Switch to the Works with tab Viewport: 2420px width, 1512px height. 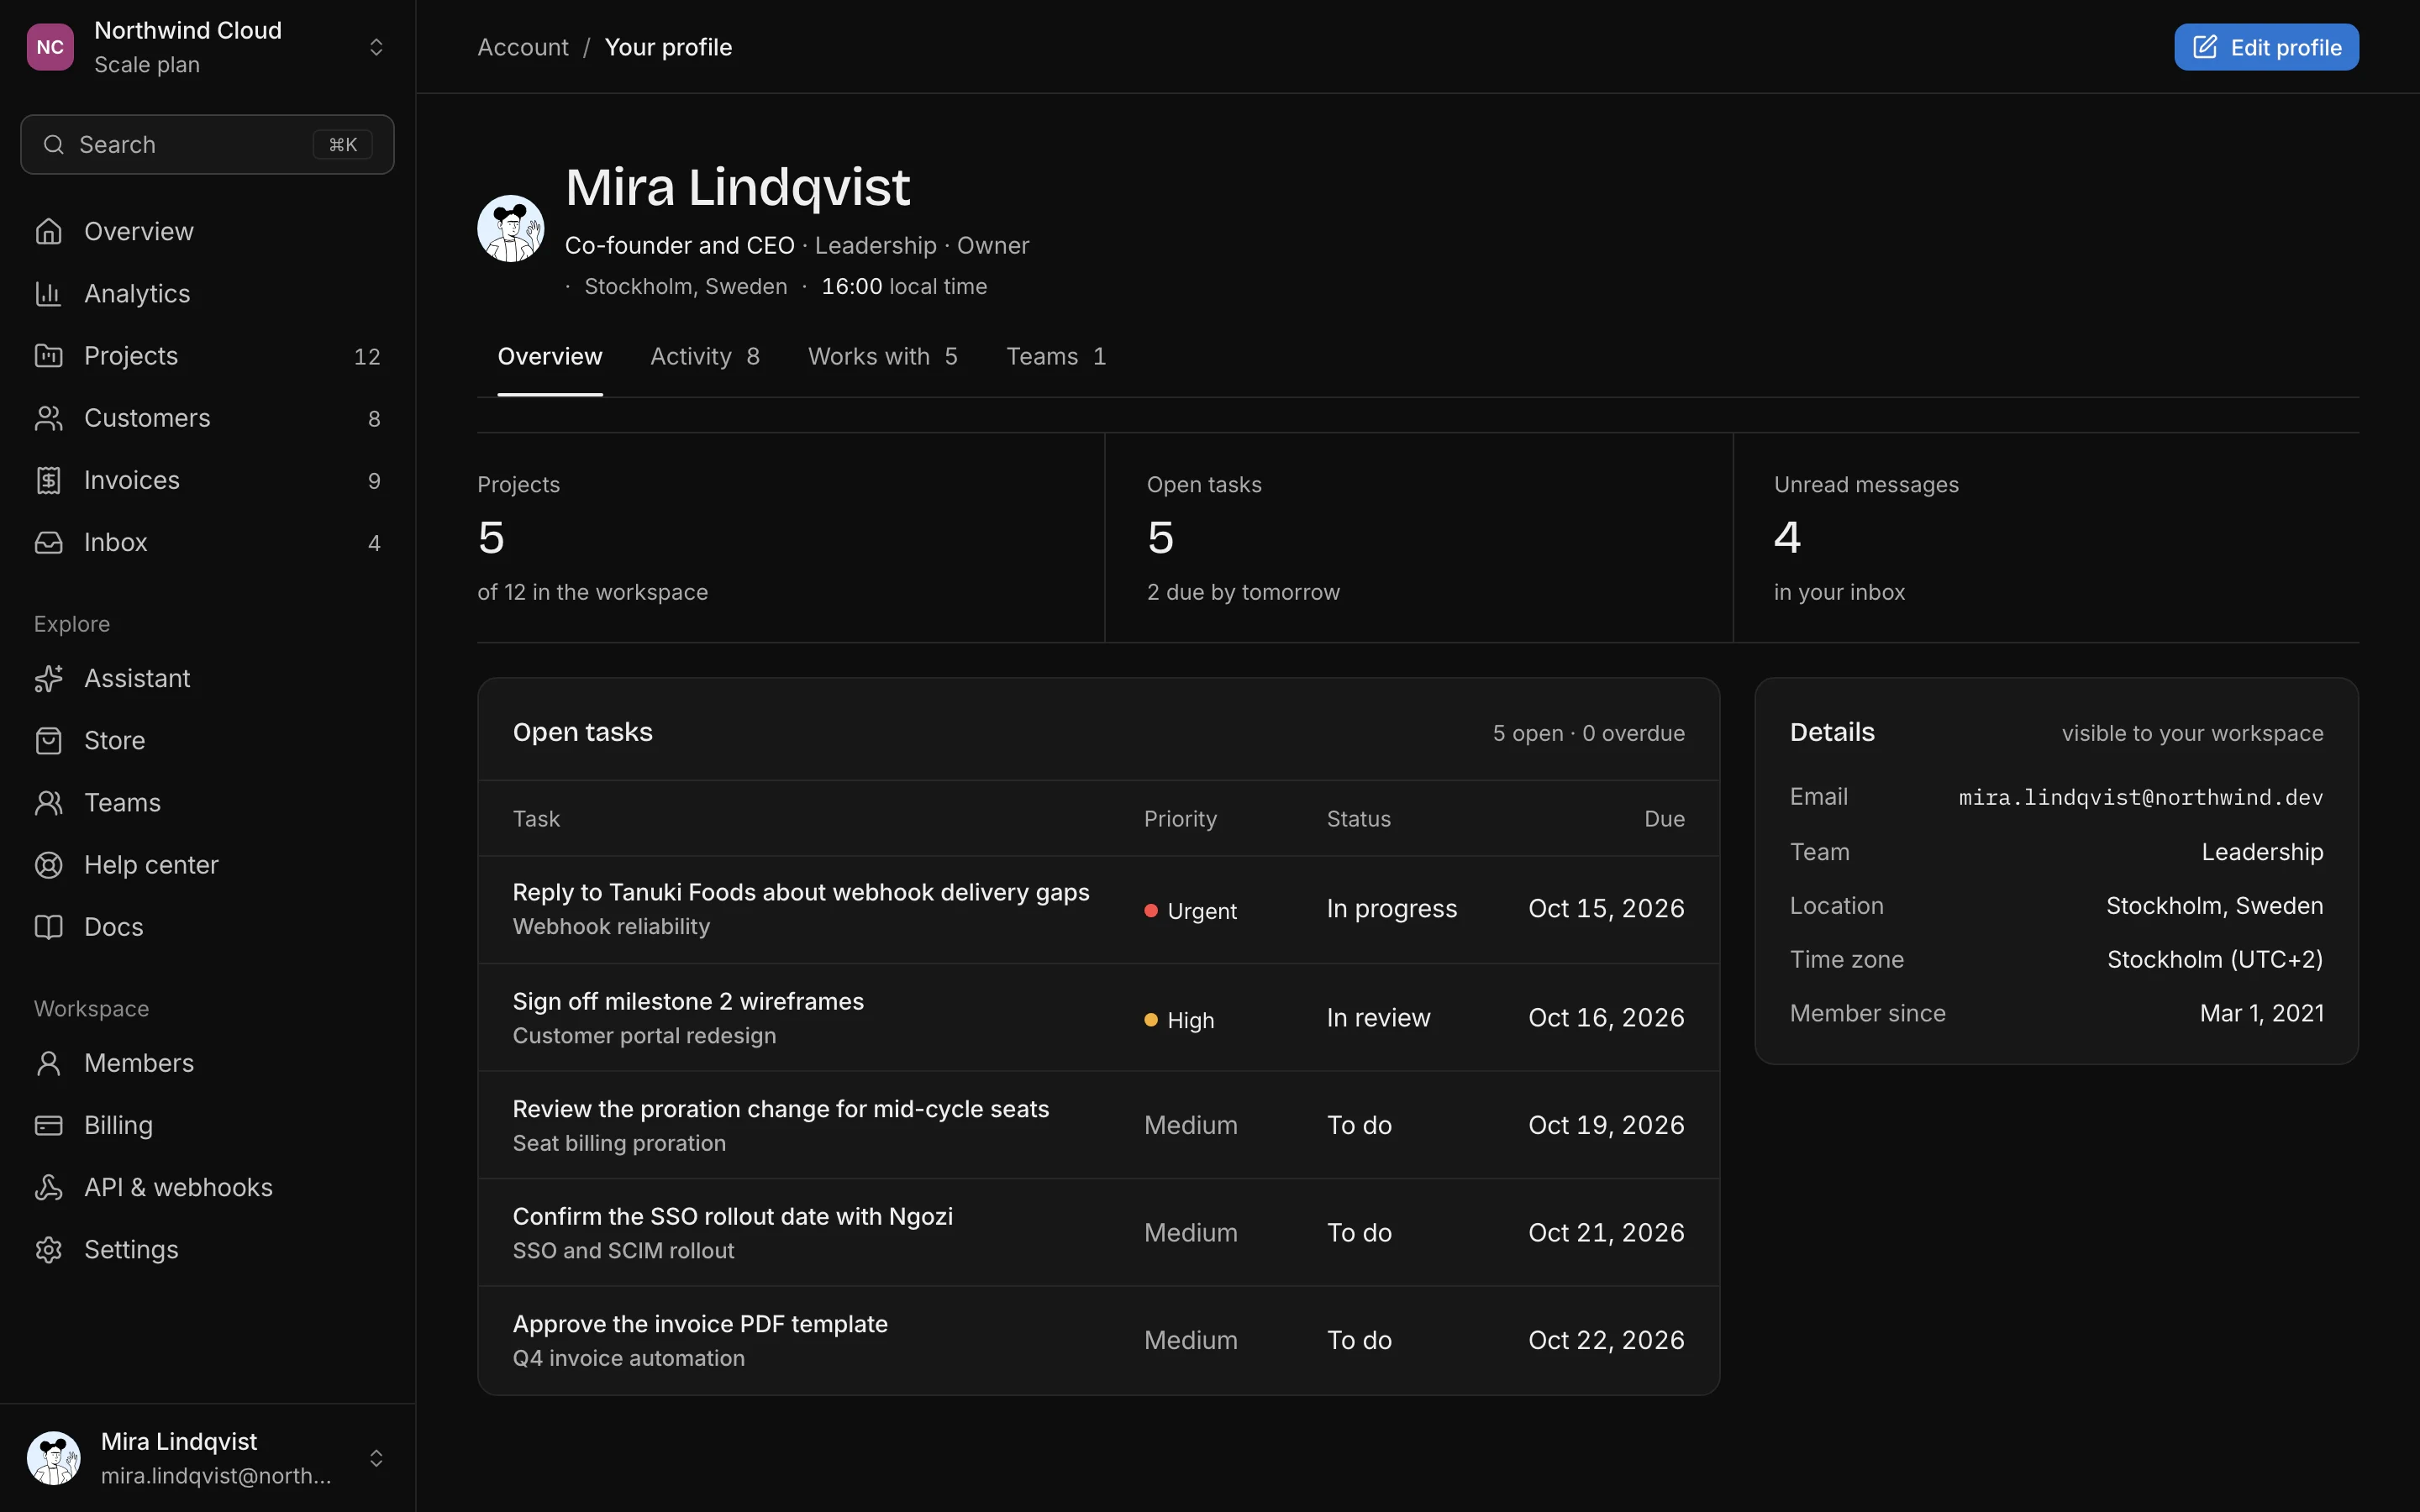(883, 357)
